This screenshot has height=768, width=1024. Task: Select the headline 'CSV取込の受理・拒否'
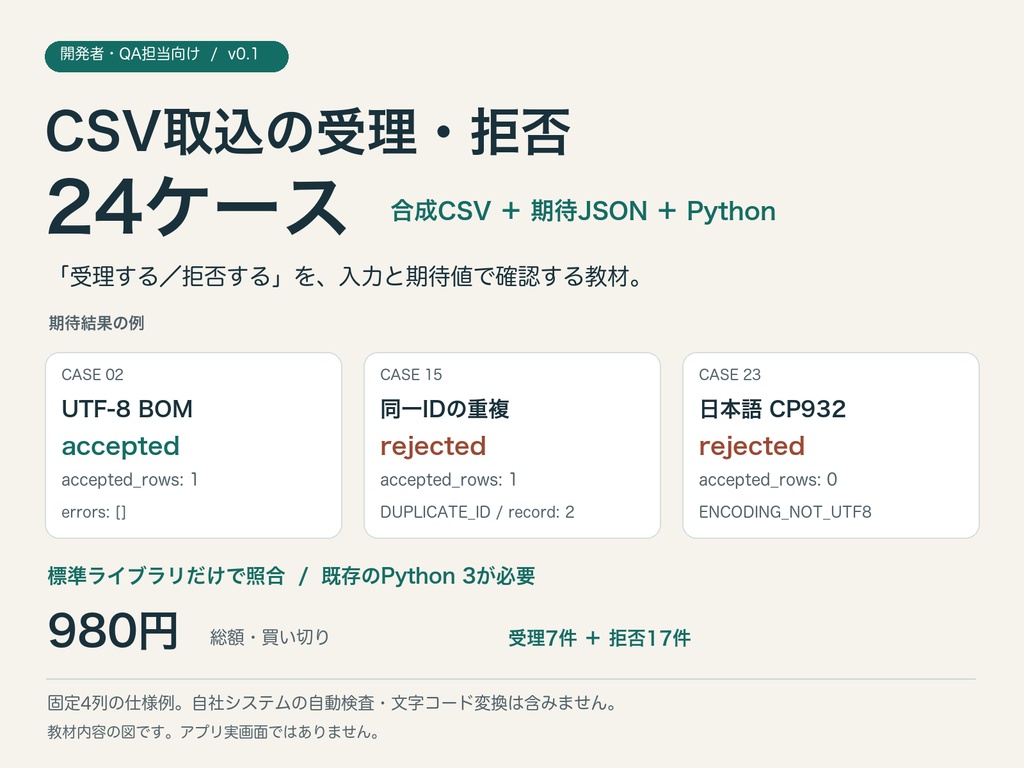(x=308, y=133)
